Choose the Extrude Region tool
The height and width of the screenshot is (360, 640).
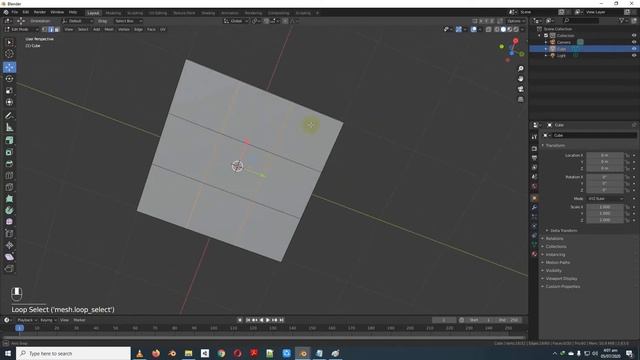(9, 140)
